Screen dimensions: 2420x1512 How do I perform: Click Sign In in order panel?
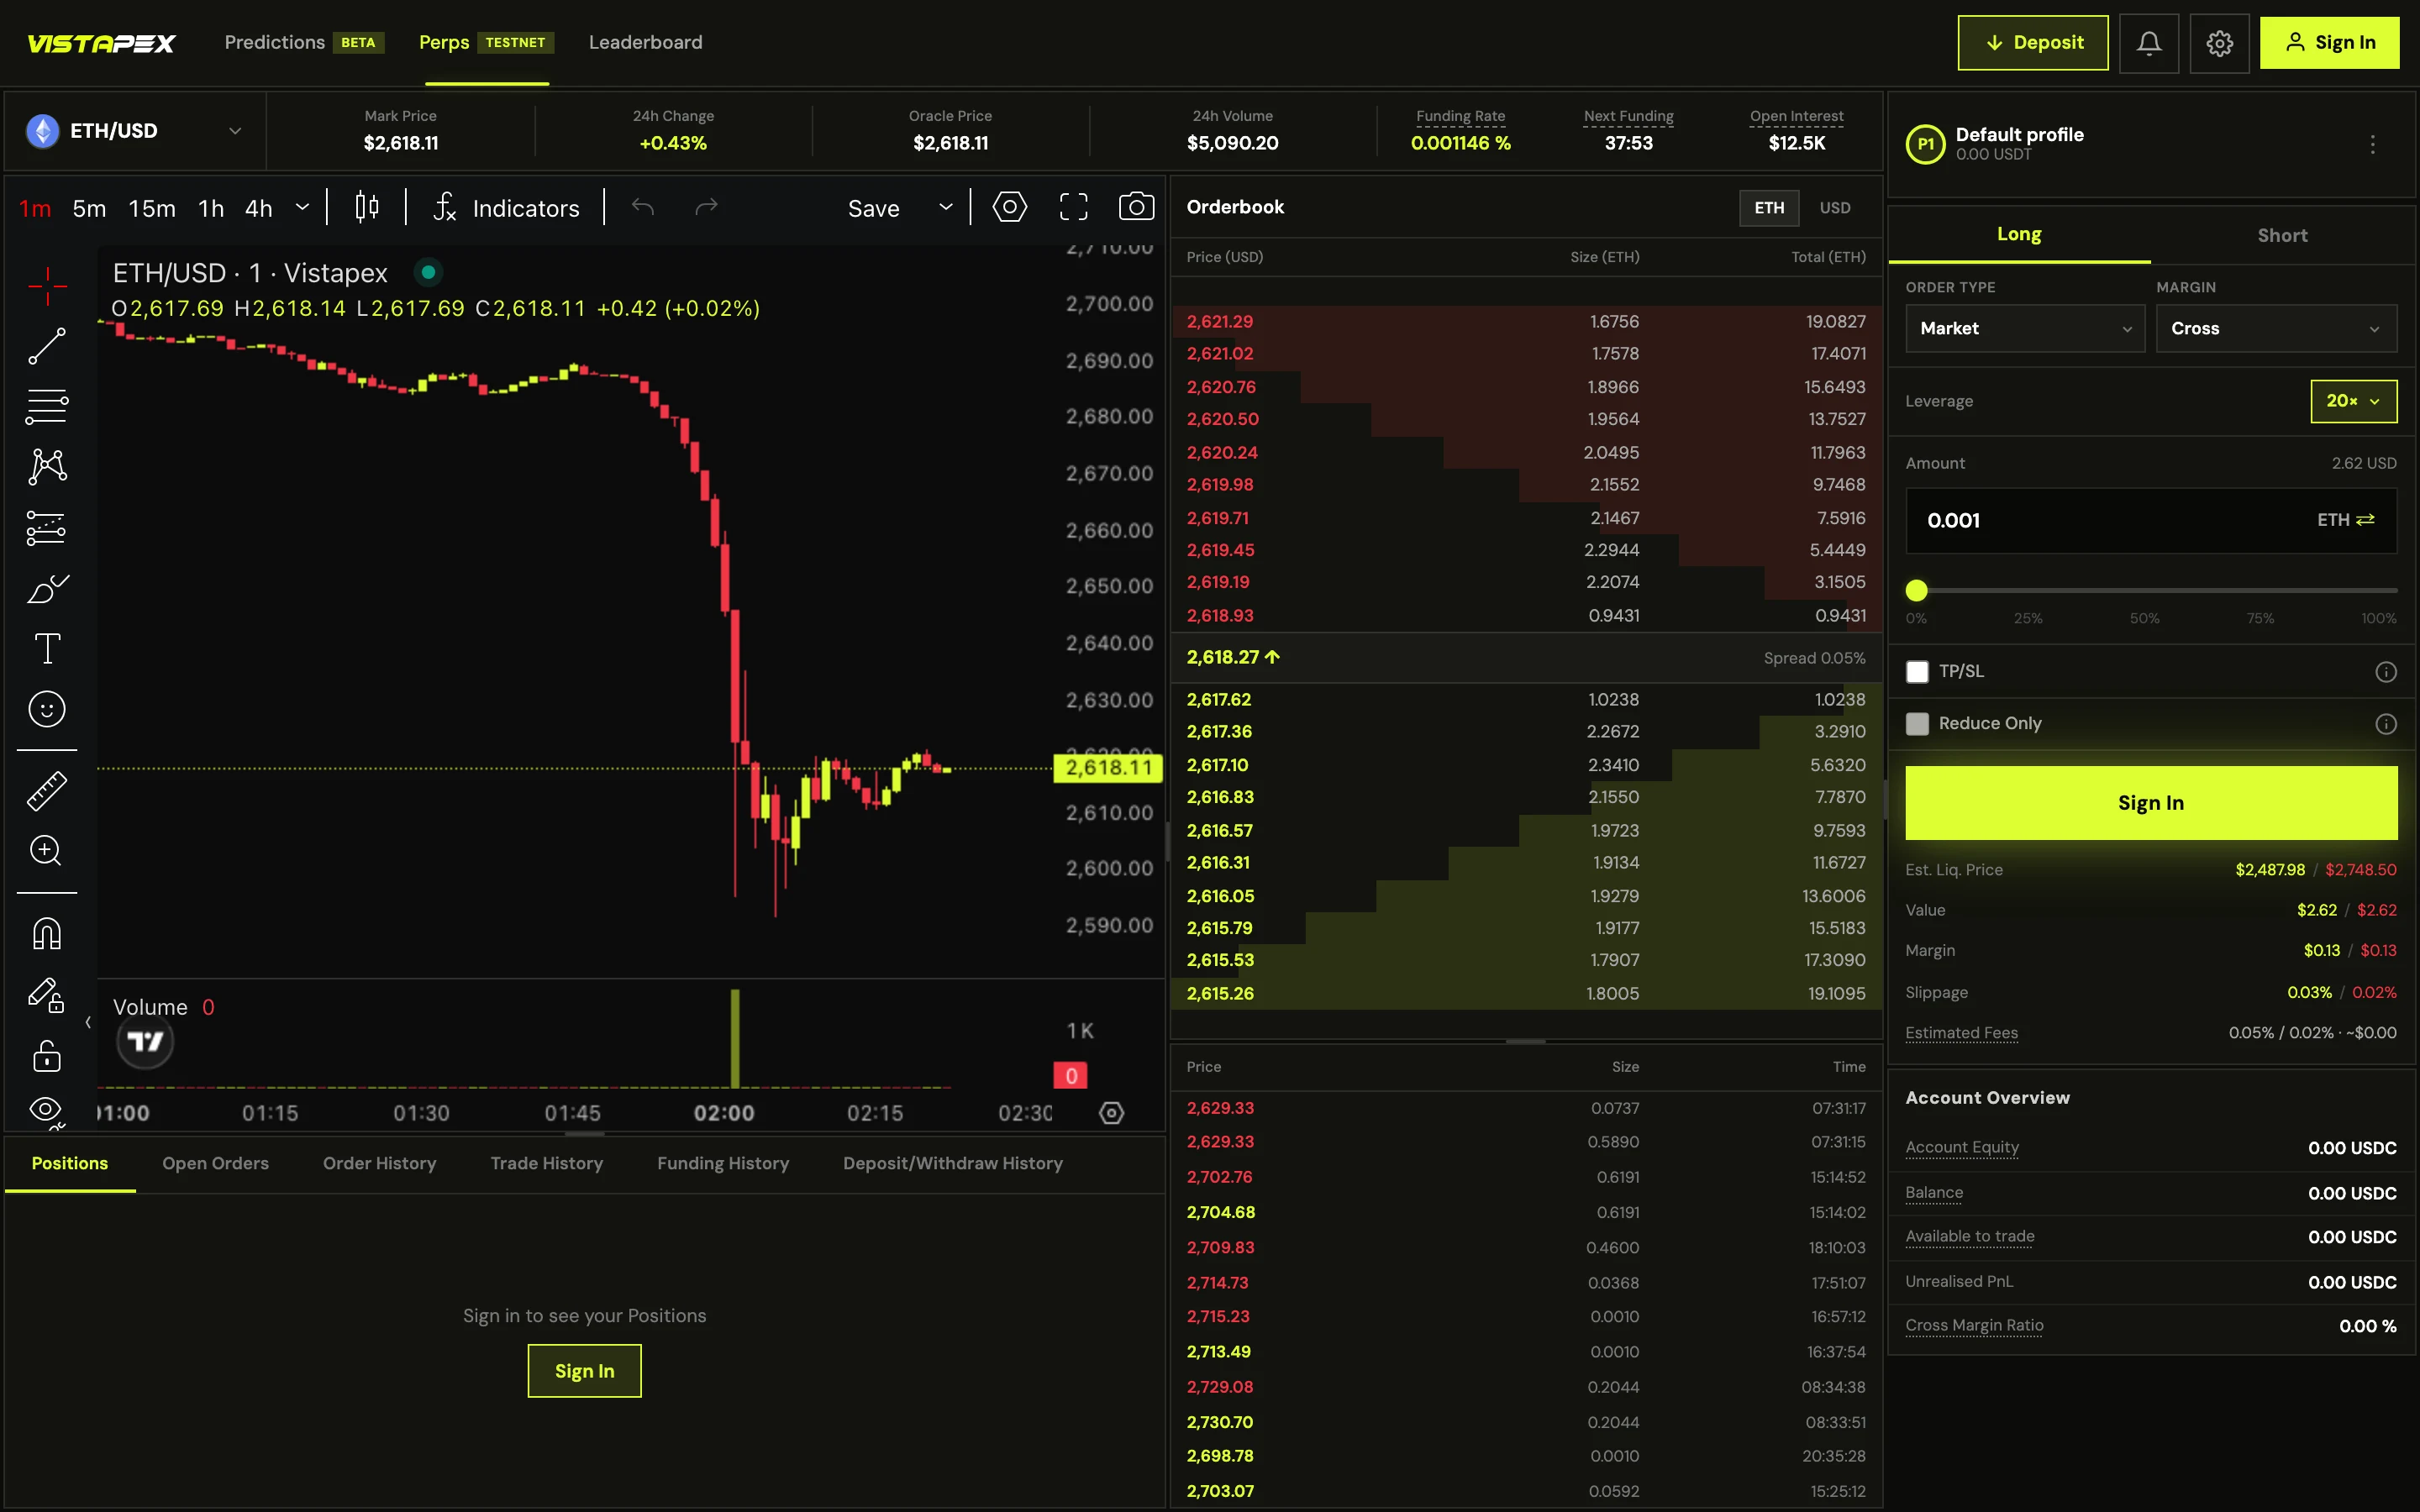coord(2151,803)
